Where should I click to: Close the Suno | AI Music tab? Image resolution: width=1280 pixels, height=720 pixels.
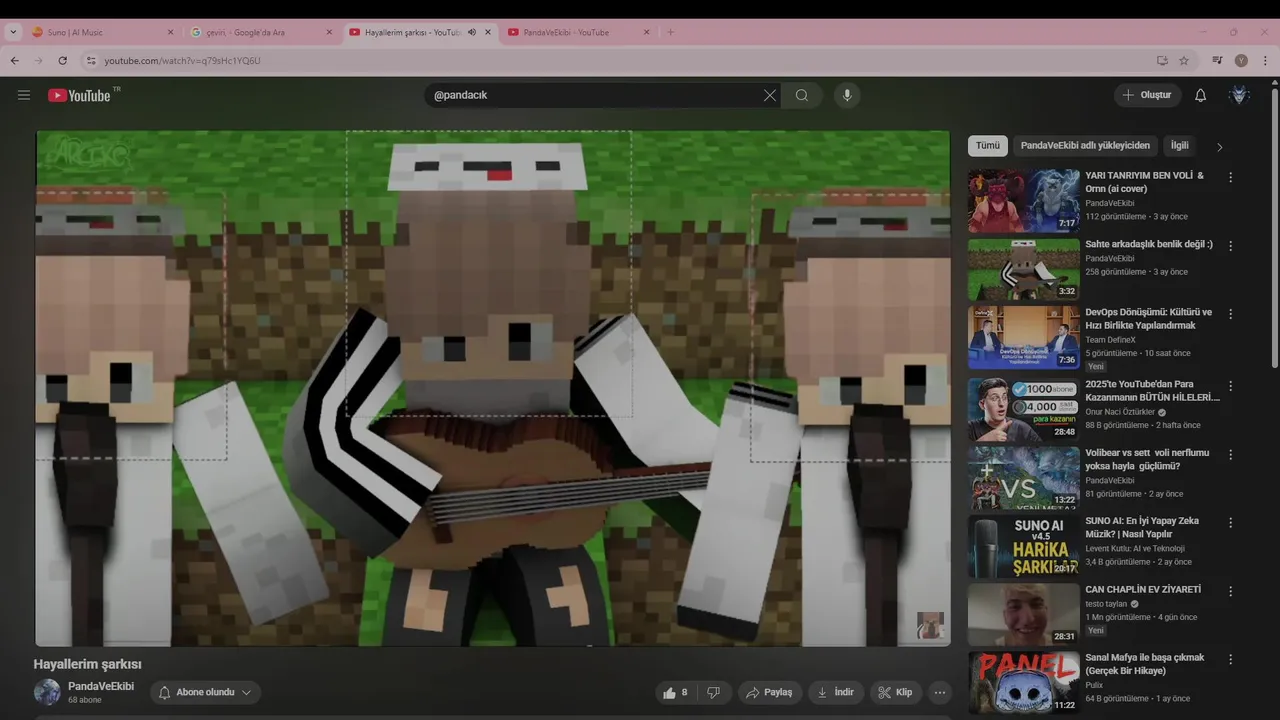coord(170,32)
